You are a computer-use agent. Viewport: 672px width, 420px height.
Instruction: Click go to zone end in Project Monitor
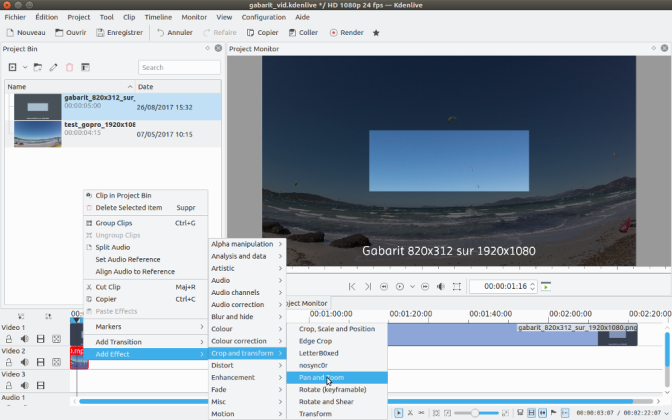click(x=368, y=286)
